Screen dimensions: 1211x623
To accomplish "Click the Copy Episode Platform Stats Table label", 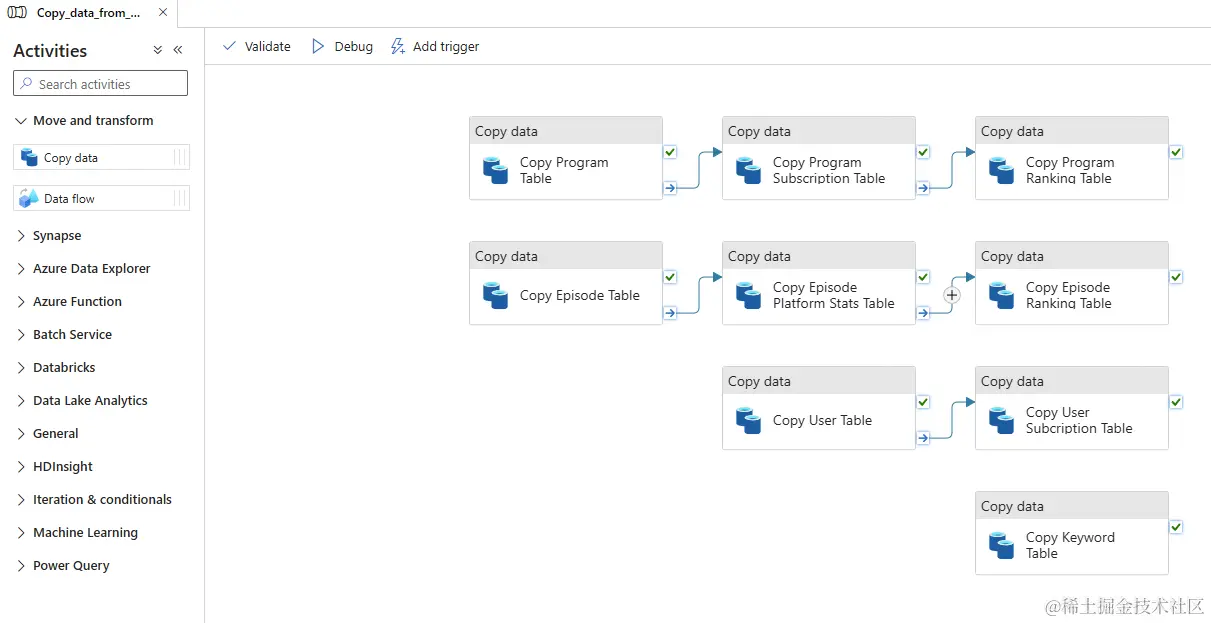I will click(834, 295).
